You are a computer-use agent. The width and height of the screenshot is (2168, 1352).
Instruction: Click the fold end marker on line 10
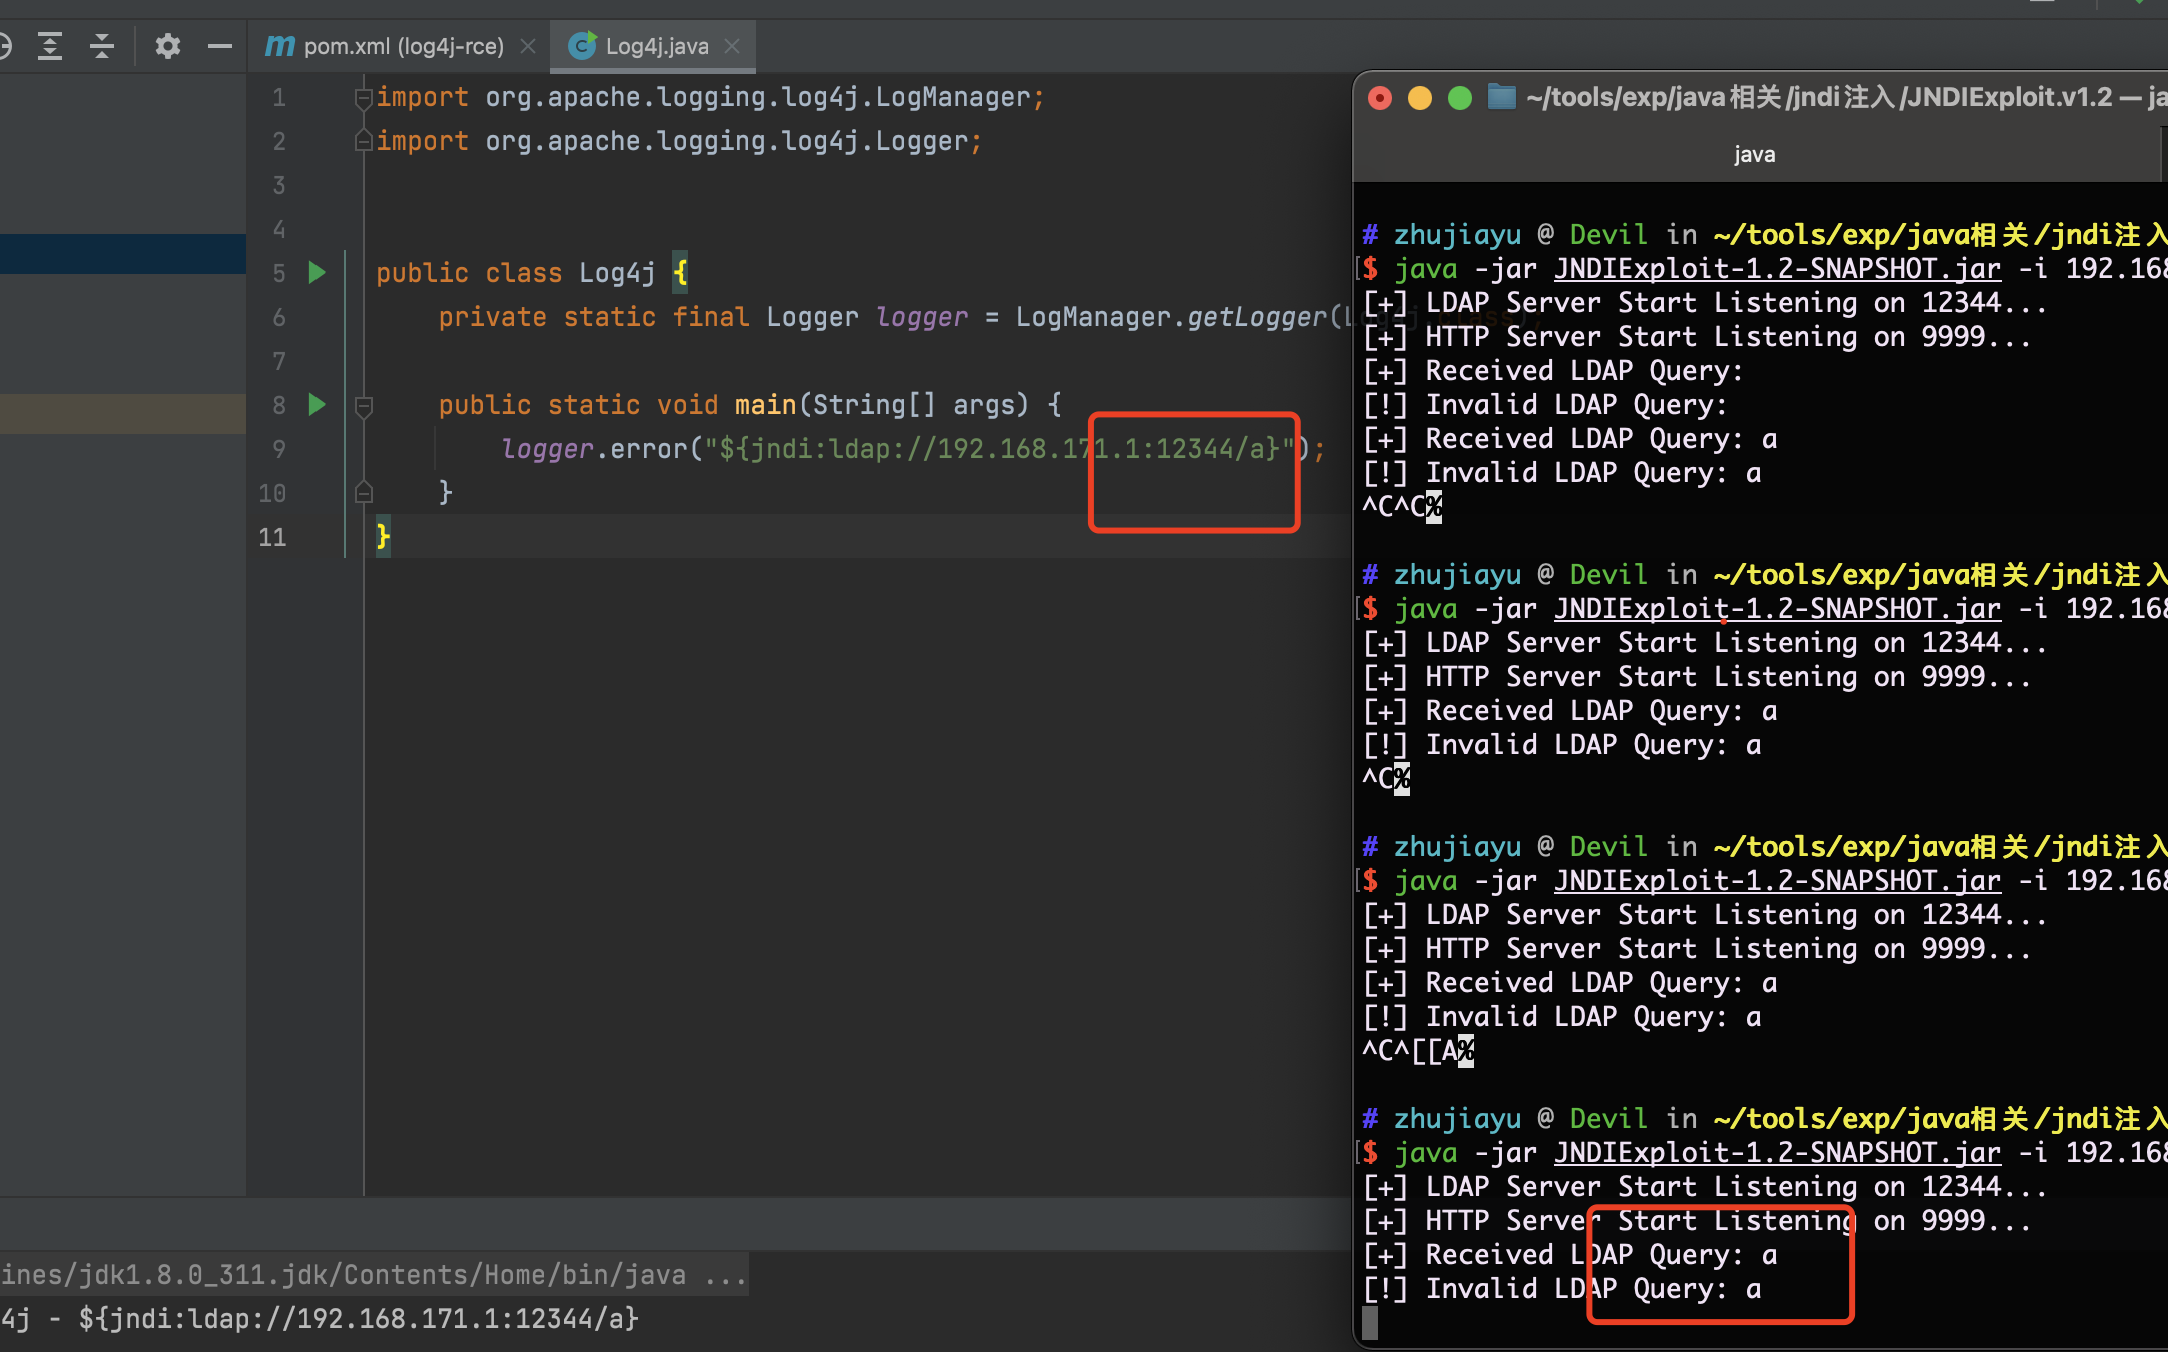[364, 492]
